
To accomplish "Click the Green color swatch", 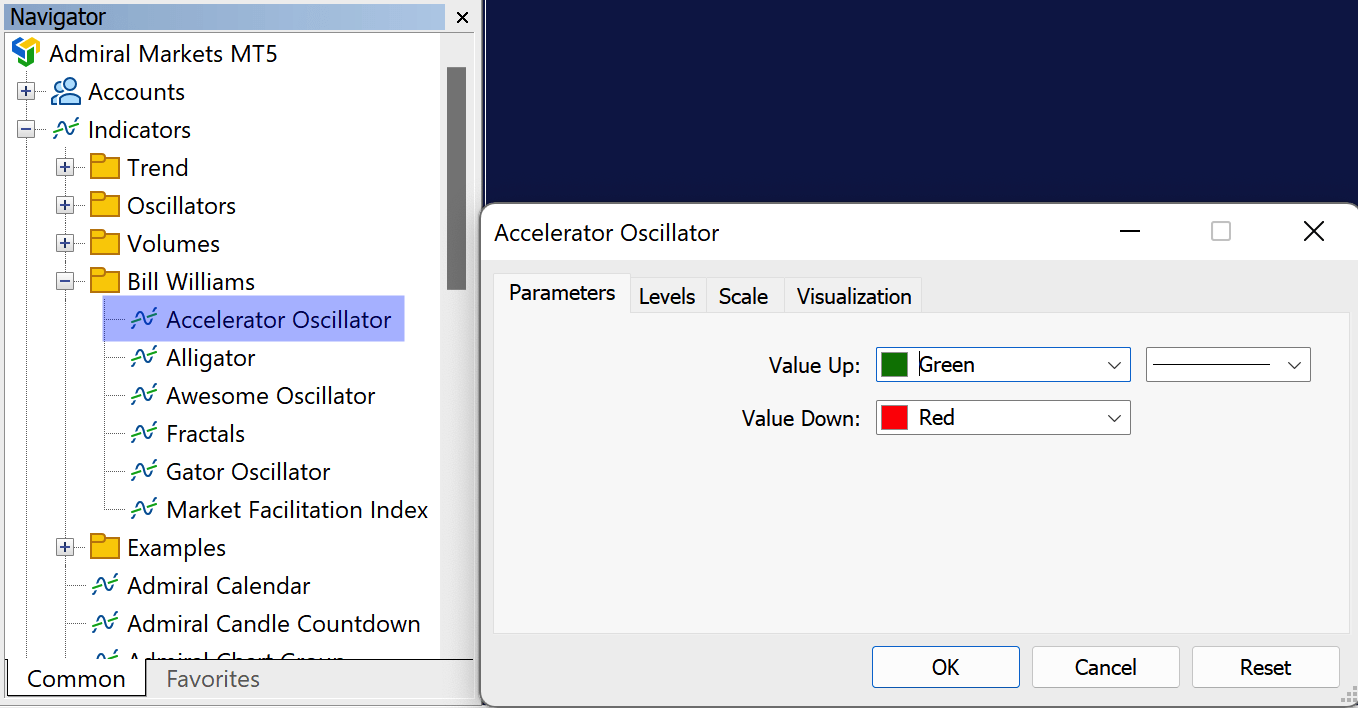I will point(895,365).
